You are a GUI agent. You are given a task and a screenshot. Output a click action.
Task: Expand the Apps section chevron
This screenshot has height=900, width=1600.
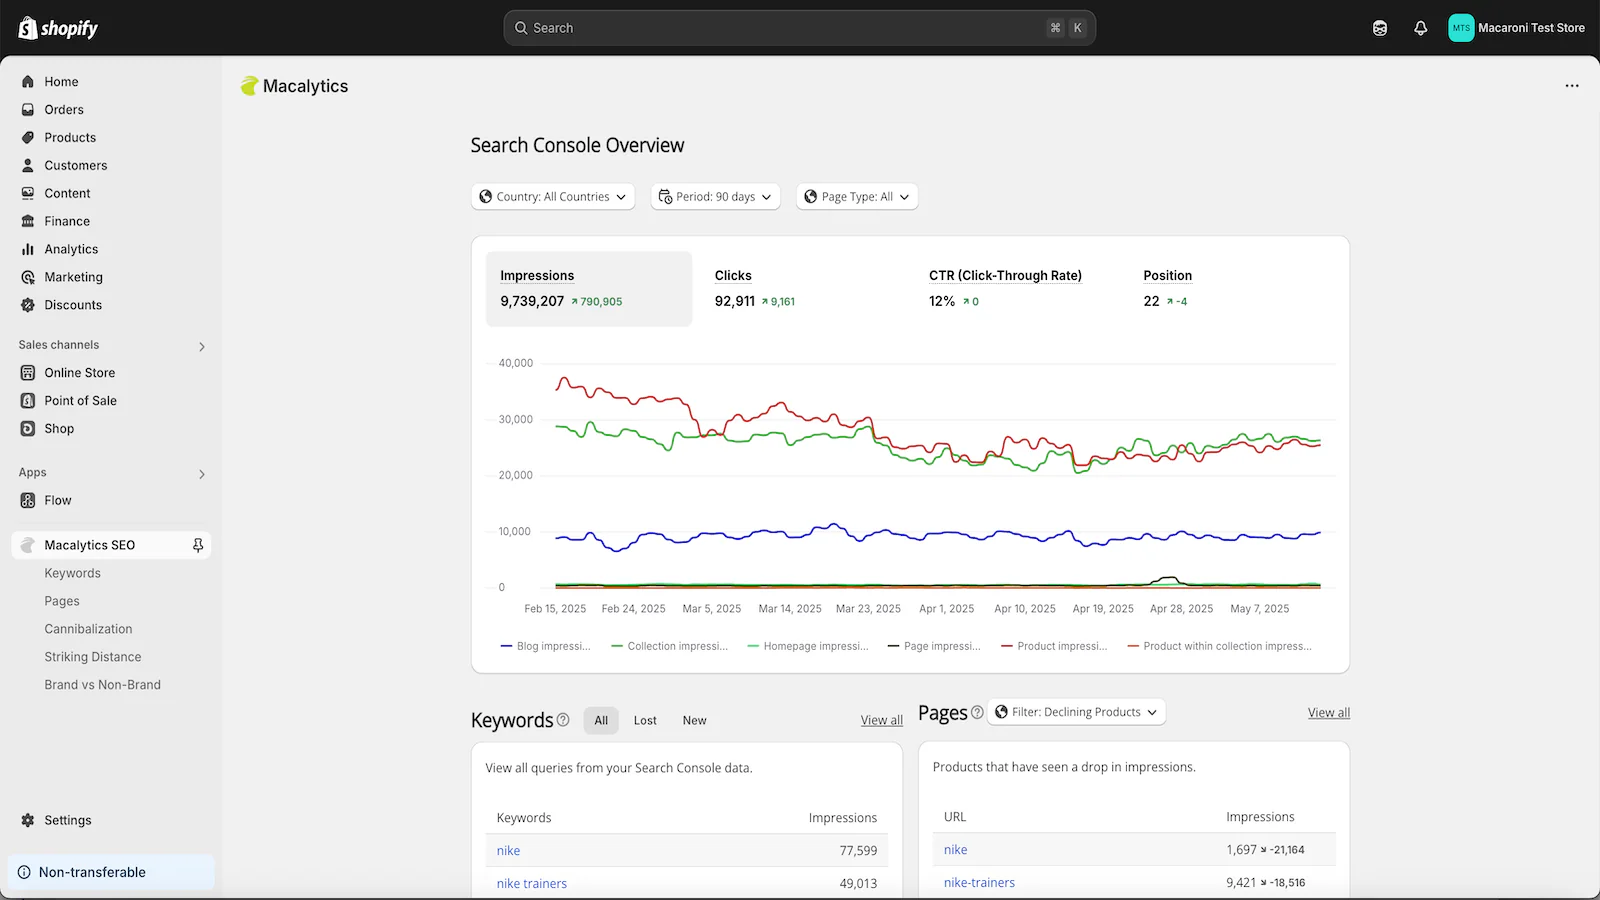point(202,474)
